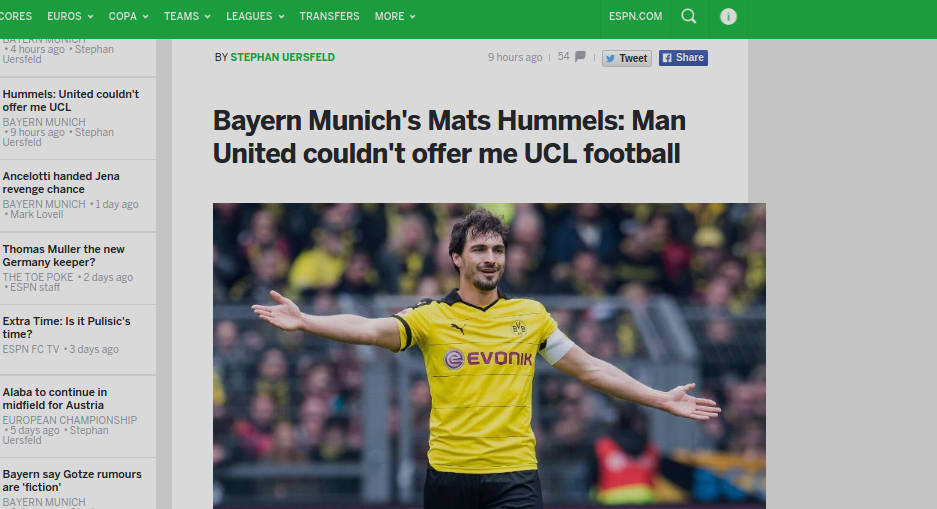Open the More dropdown menu

394,16
